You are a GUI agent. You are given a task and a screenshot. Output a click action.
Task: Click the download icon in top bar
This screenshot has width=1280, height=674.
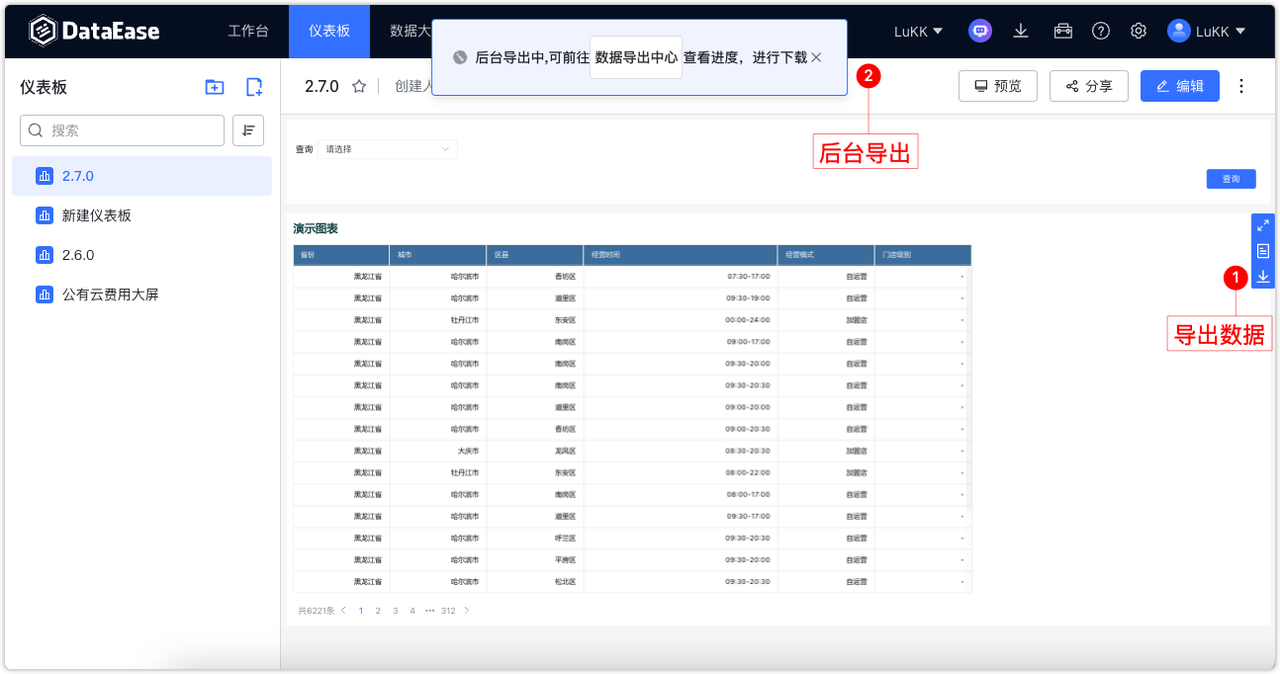tap(1020, 30)
